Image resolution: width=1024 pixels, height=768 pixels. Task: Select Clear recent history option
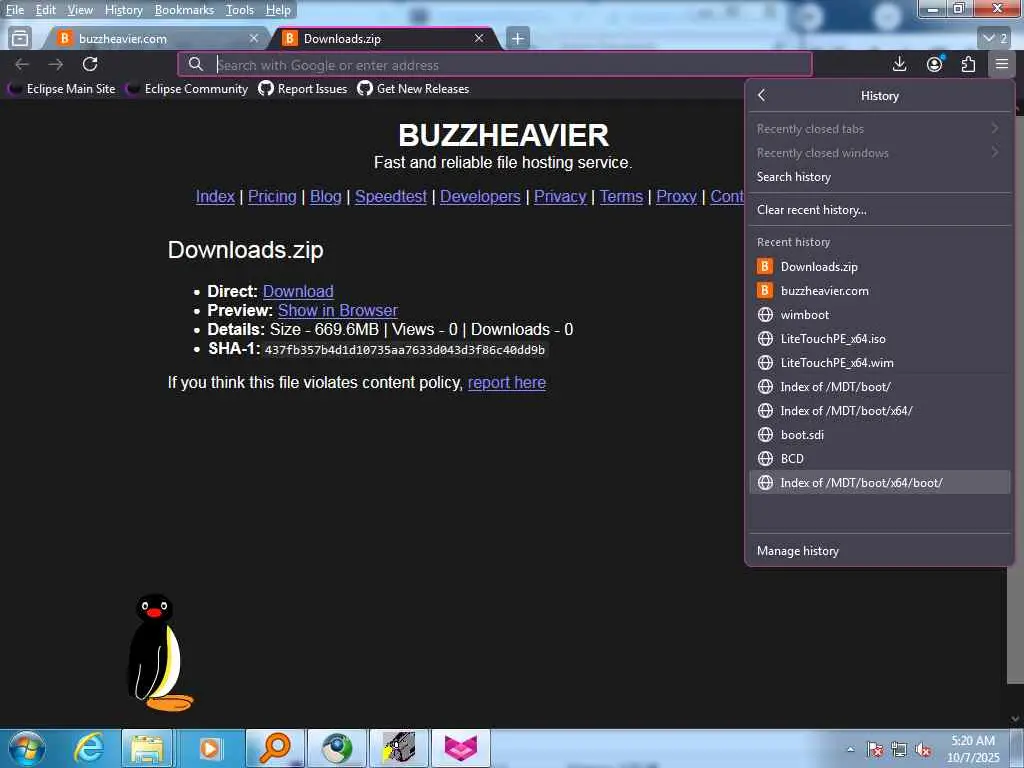tap(879, 210)
